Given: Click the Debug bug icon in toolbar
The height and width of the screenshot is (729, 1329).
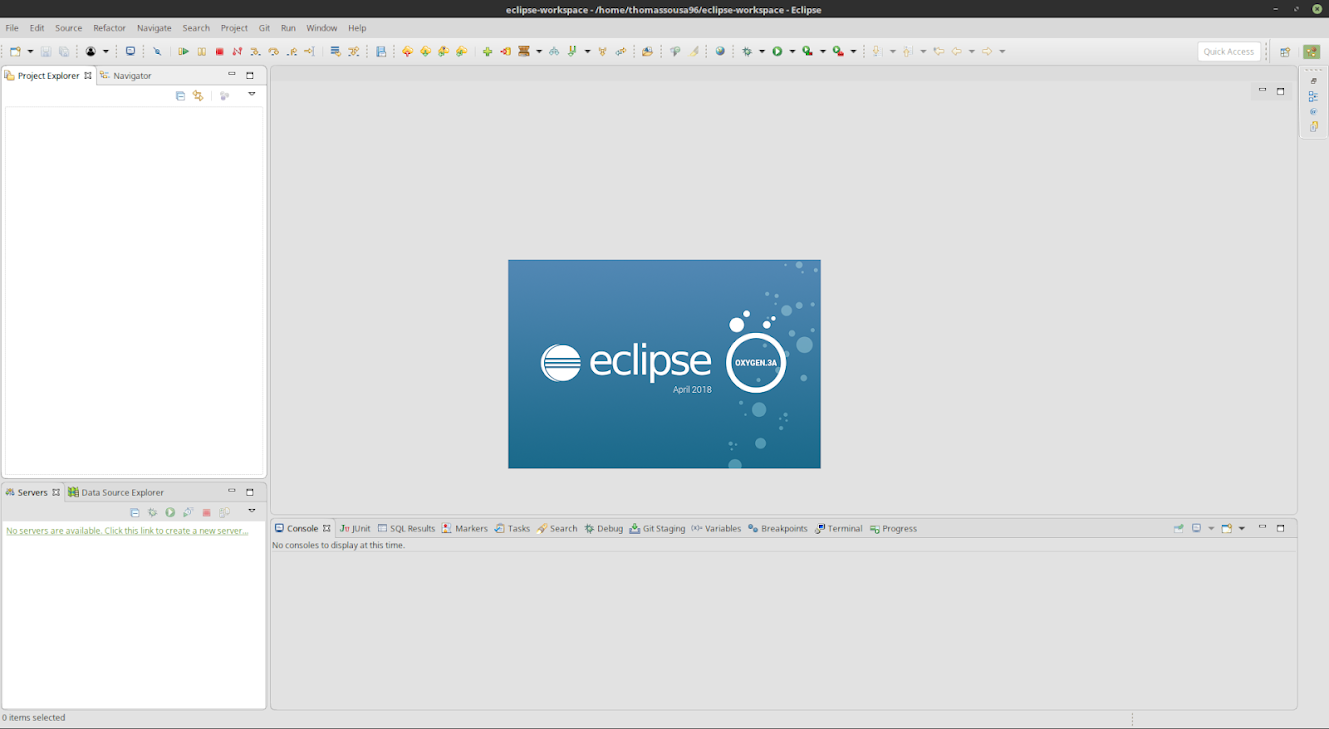Looking at the screenshot, I should [747, 51].
